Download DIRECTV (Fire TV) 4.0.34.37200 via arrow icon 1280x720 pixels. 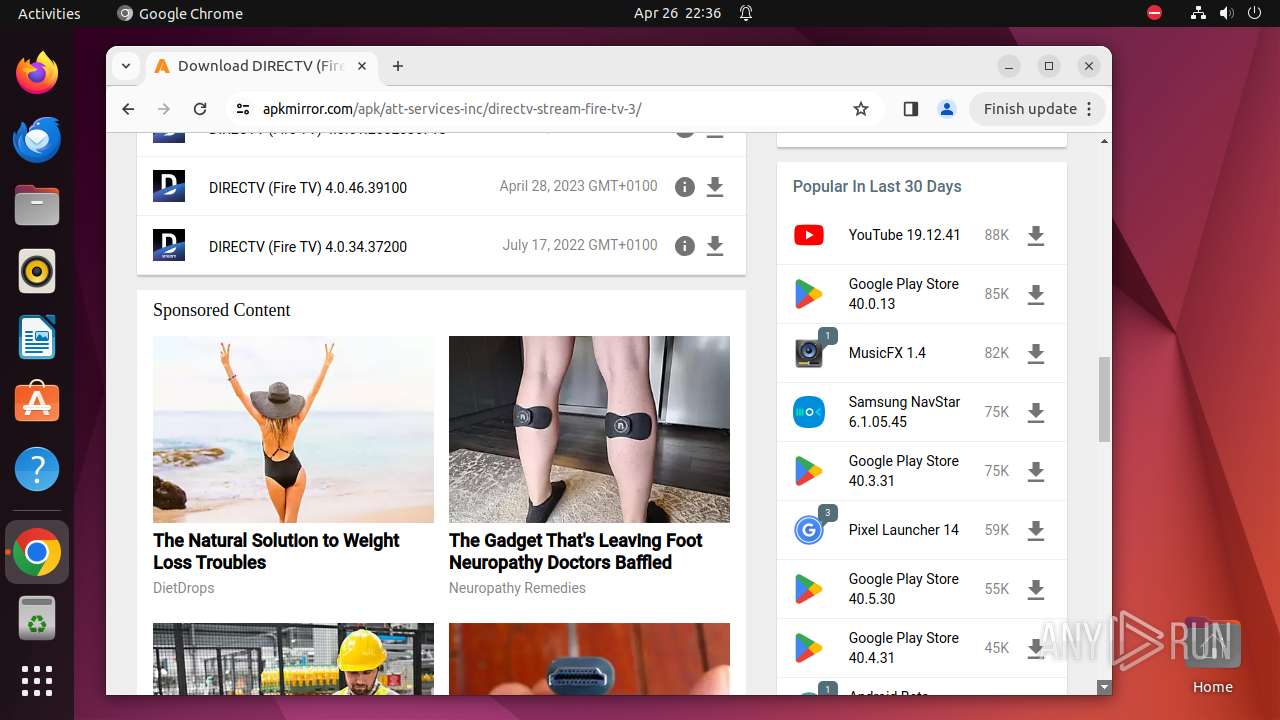715,246
